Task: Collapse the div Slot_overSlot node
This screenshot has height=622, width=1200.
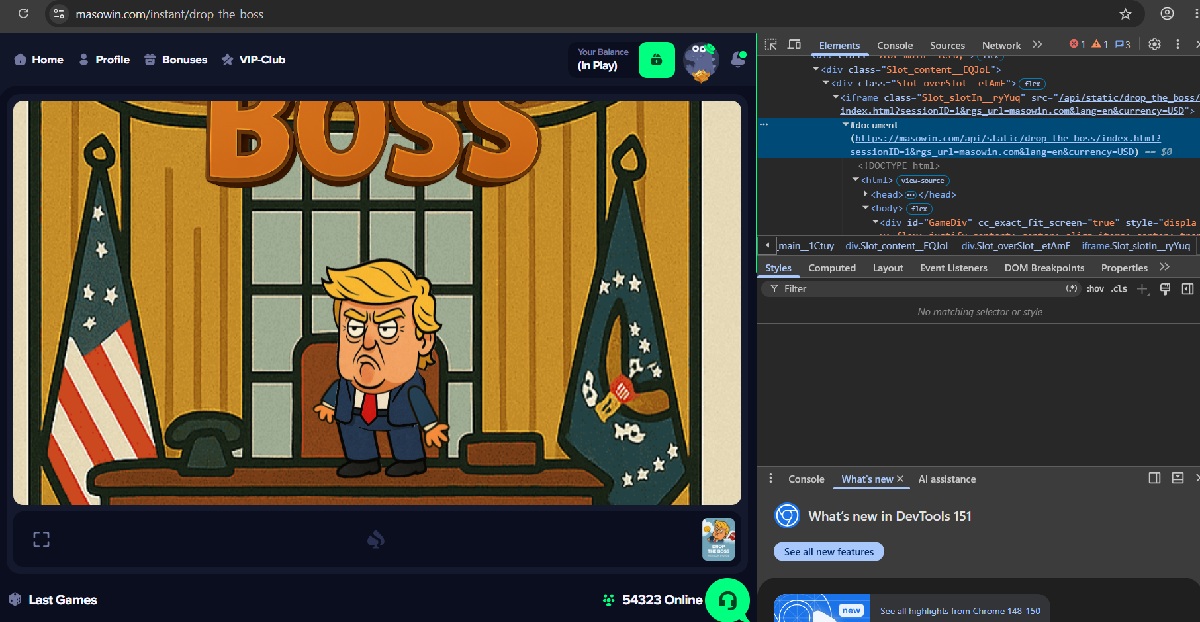Action: [x=824, y=84]
